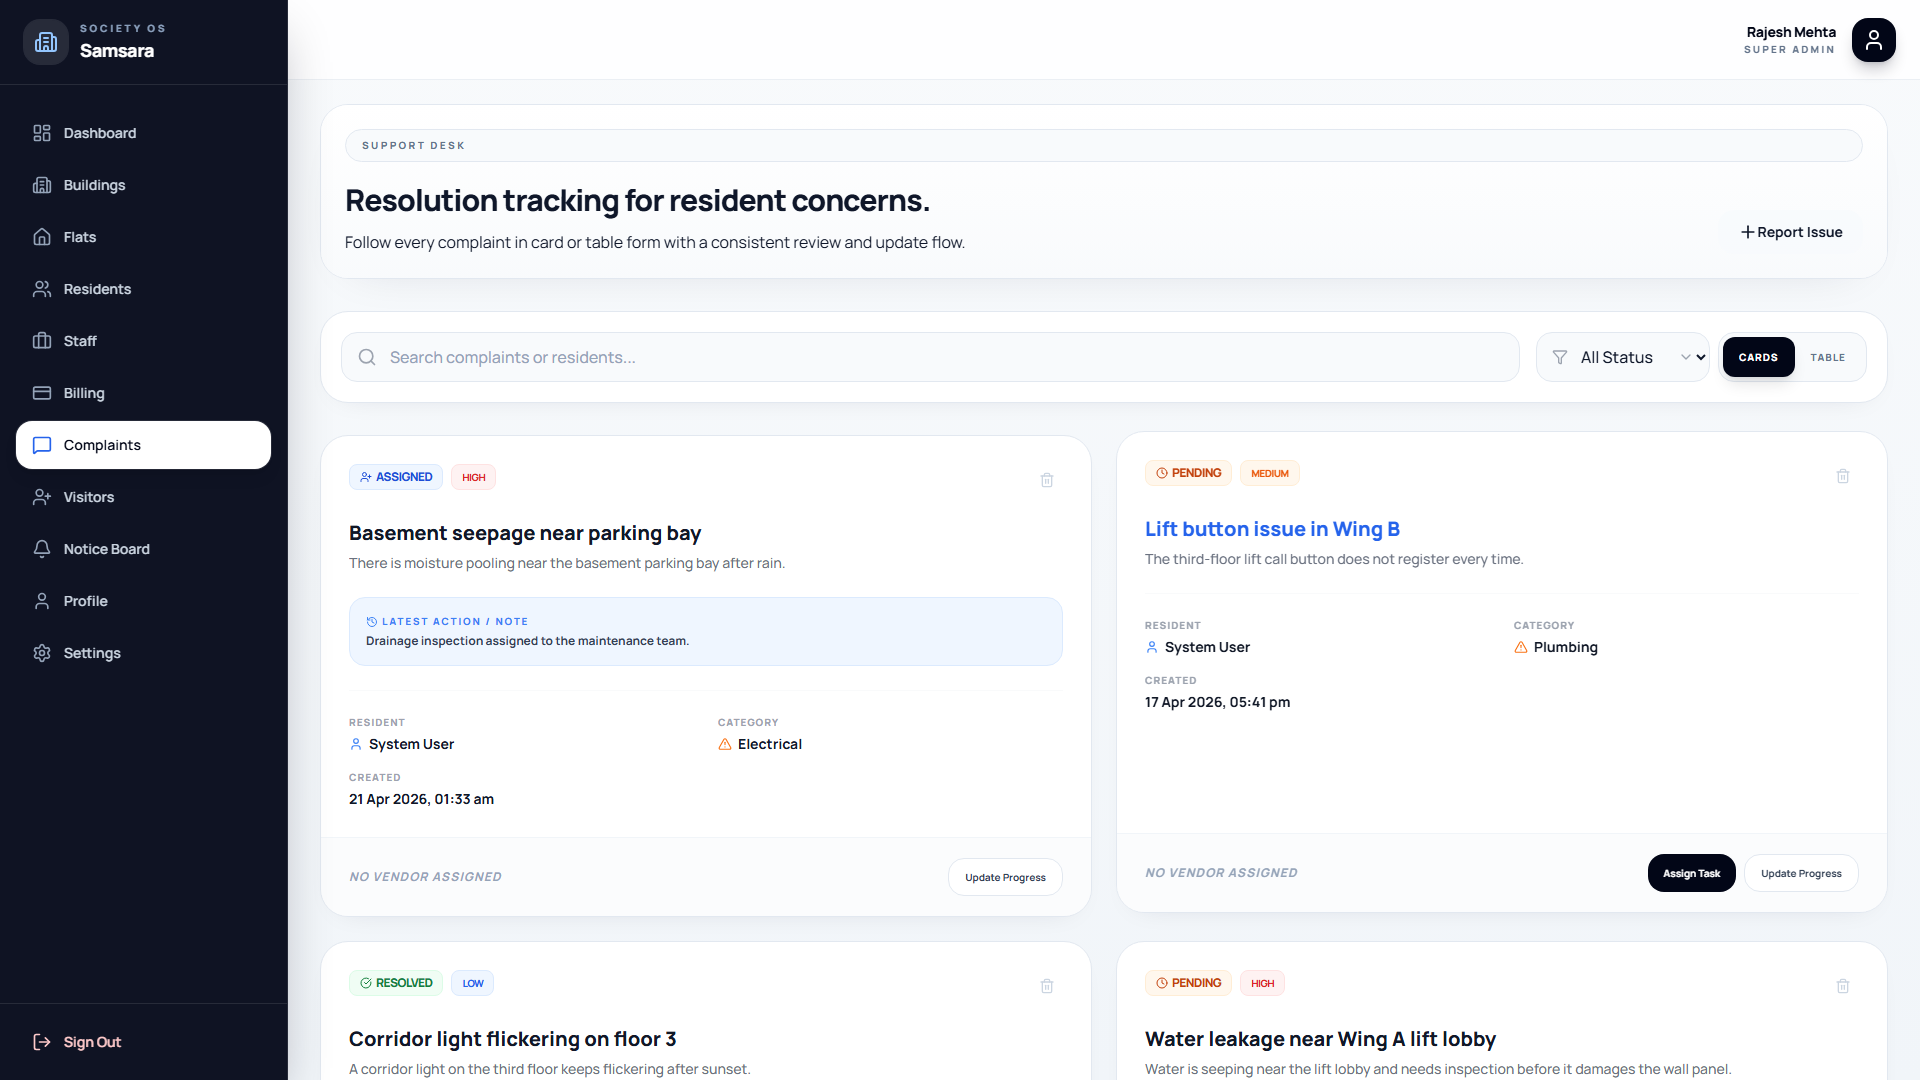Navigate to Visitors section
This screenshot has width=1920, height=1080.
(89, 497)
